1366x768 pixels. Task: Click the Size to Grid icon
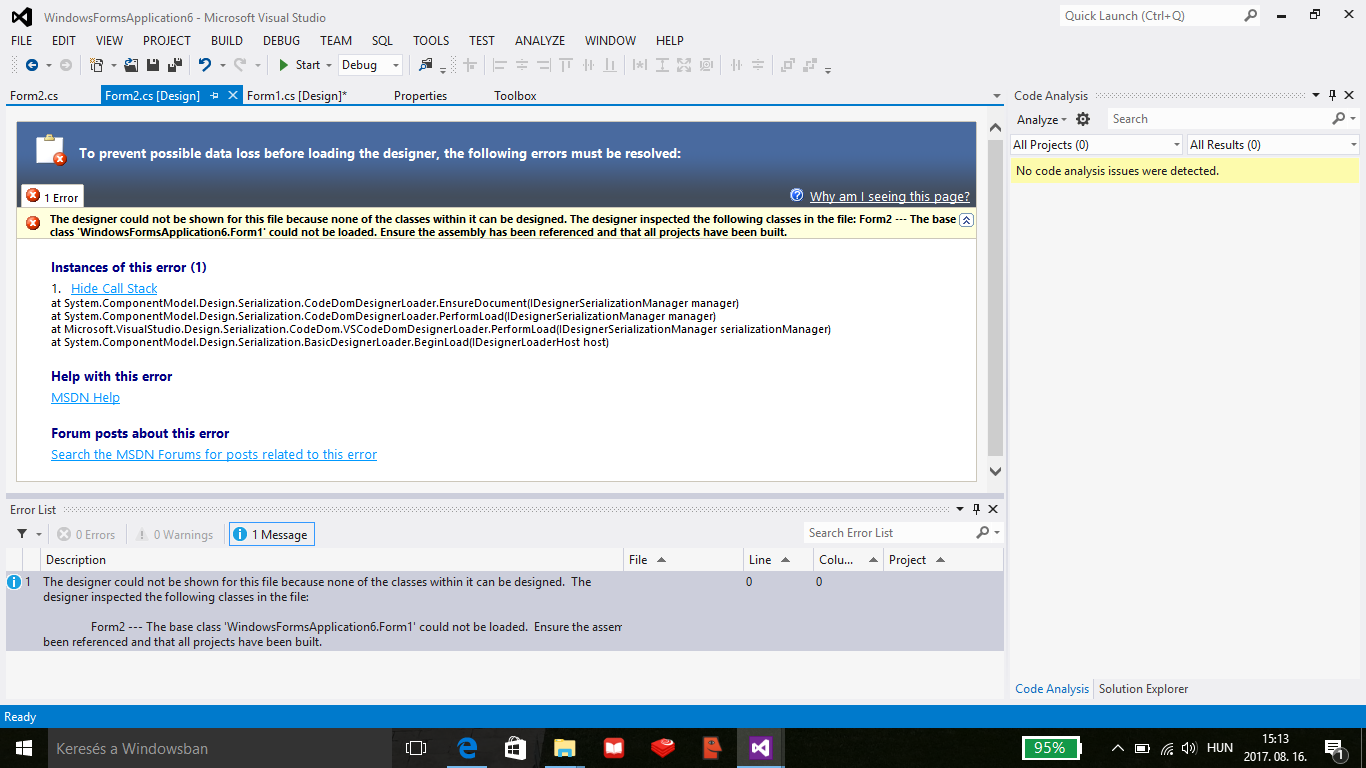coord(707,65)
